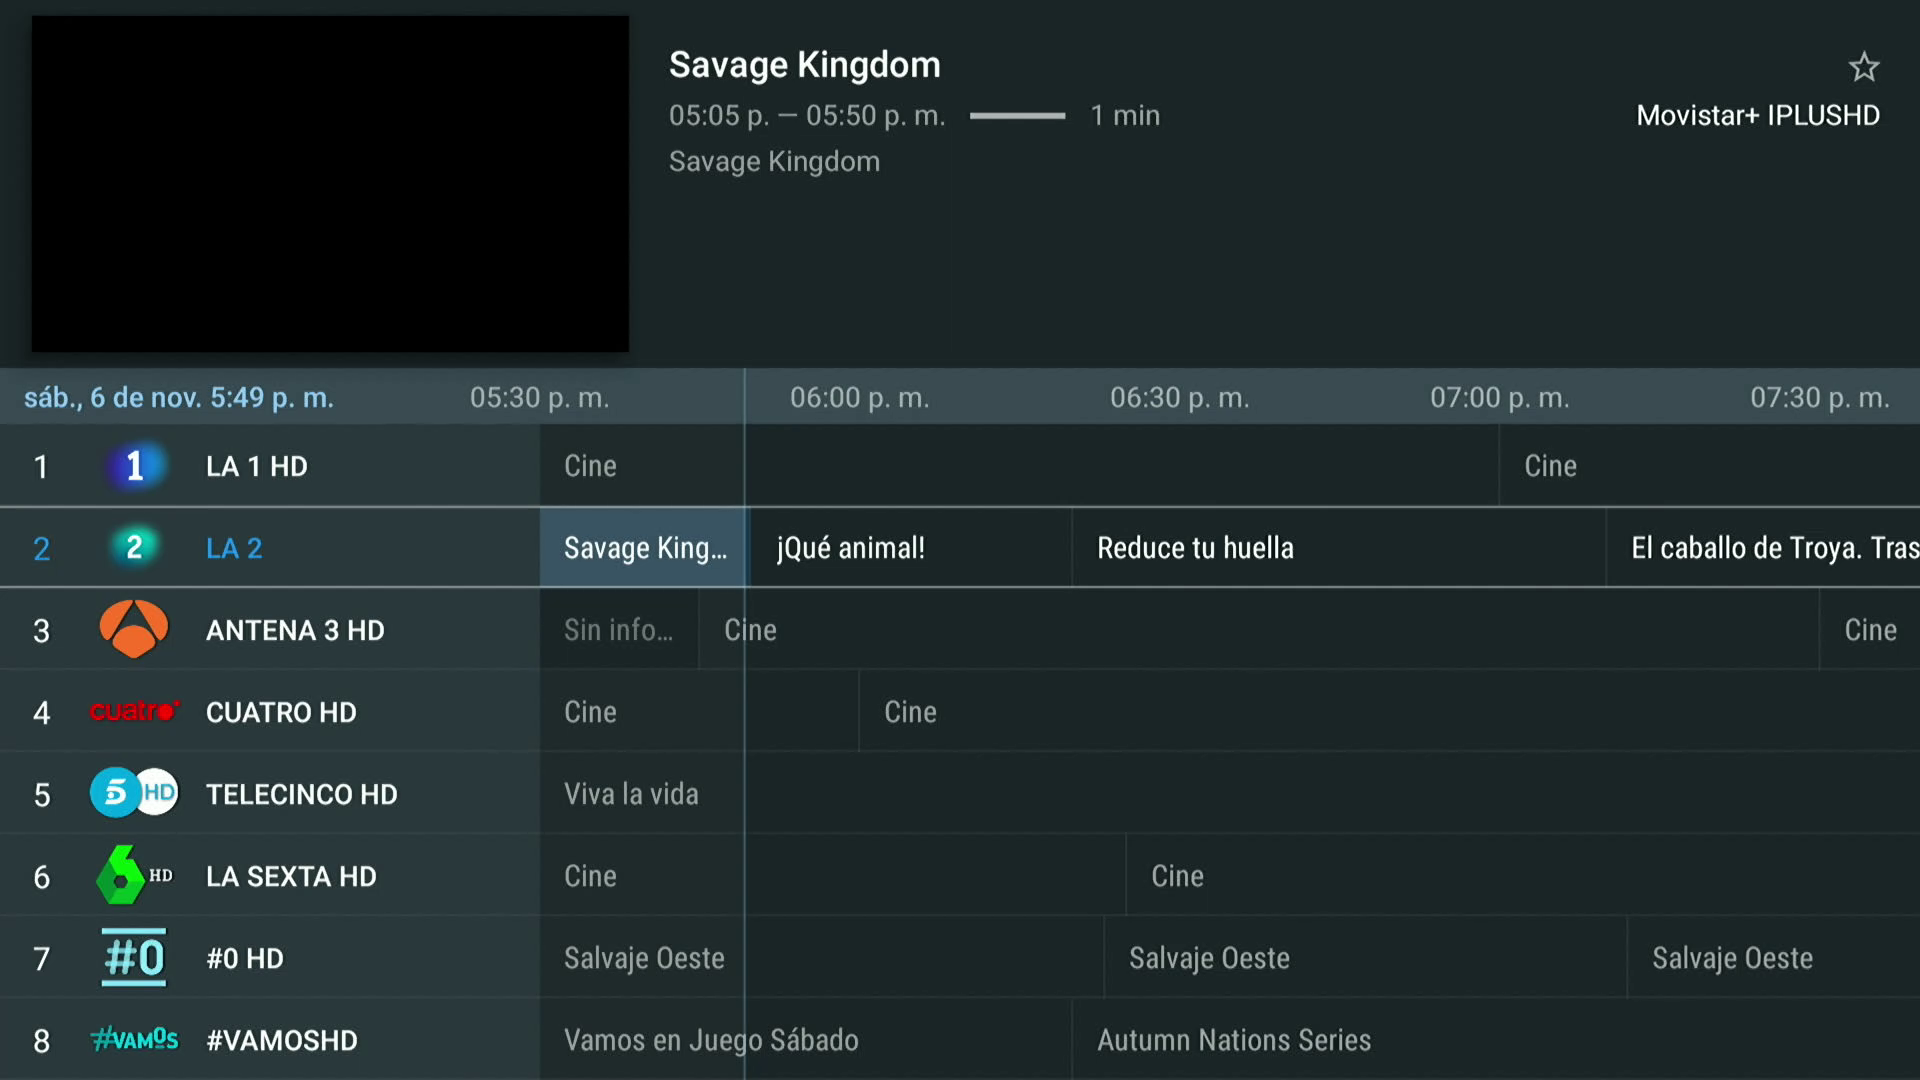Viewport: 1920px width, 1080px height.
Task: Click the current date and time label
Action: (179, 398)
